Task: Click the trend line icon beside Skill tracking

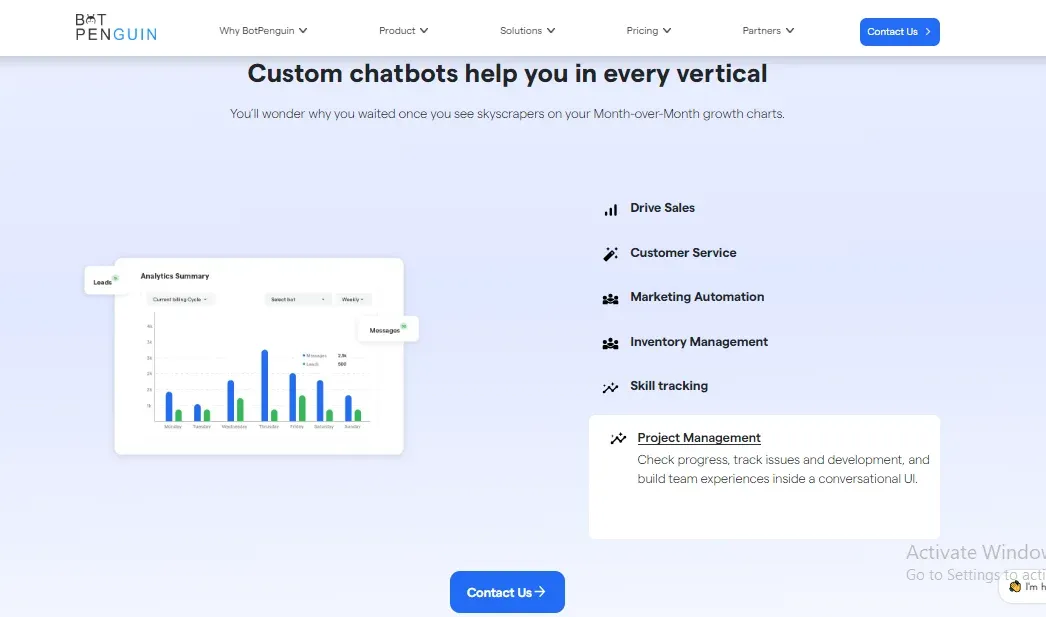Action: 610,388
